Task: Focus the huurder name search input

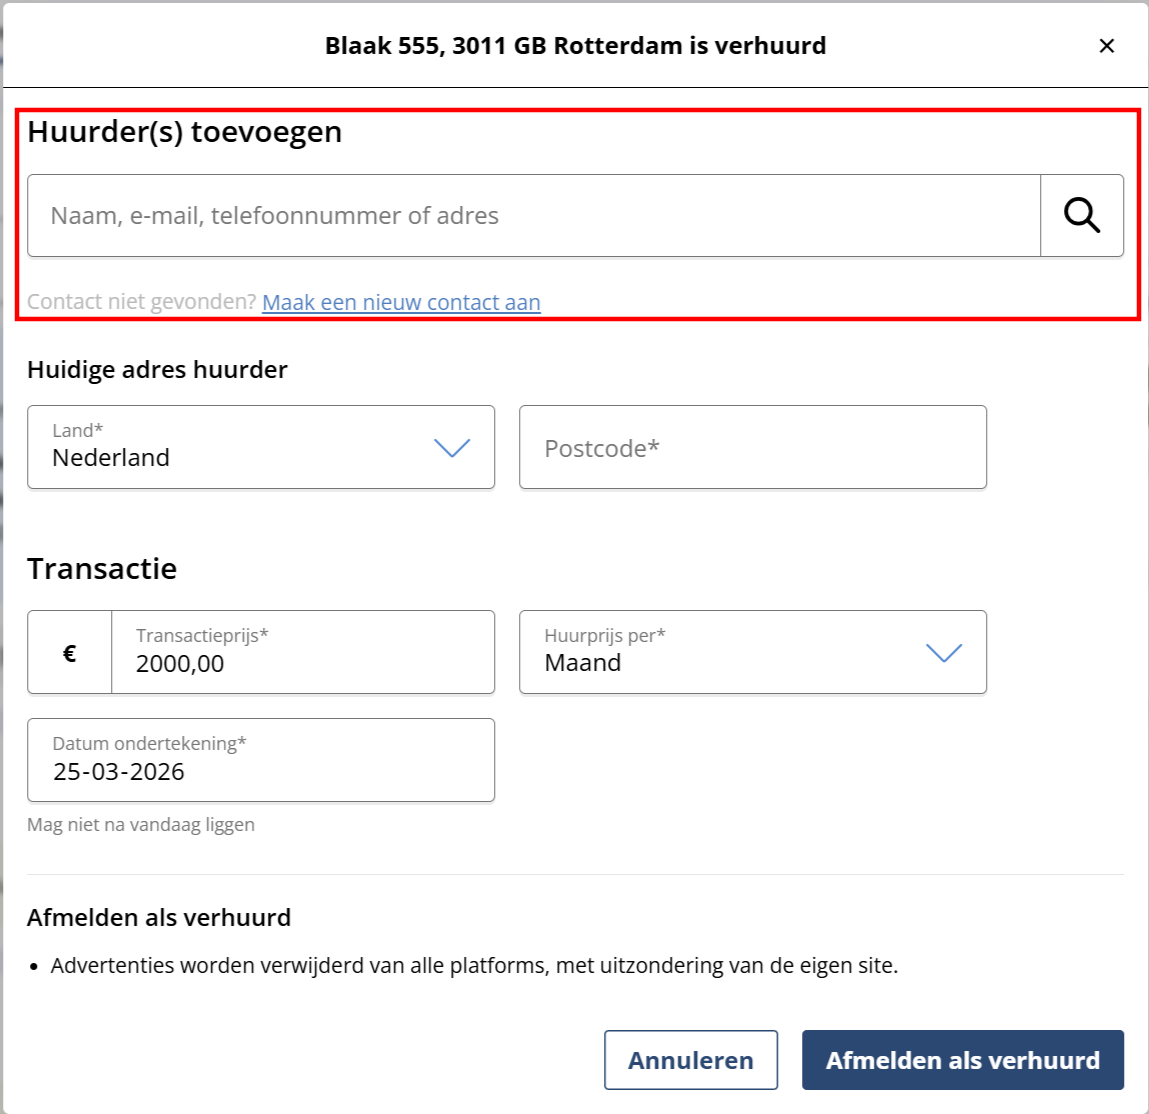Action: tap(534, 216)
